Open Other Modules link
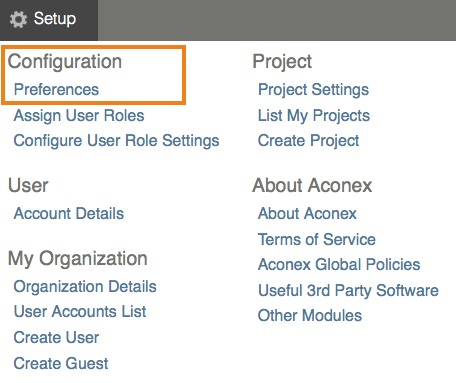This screenshot has height=383, width=456. (310, 315)
